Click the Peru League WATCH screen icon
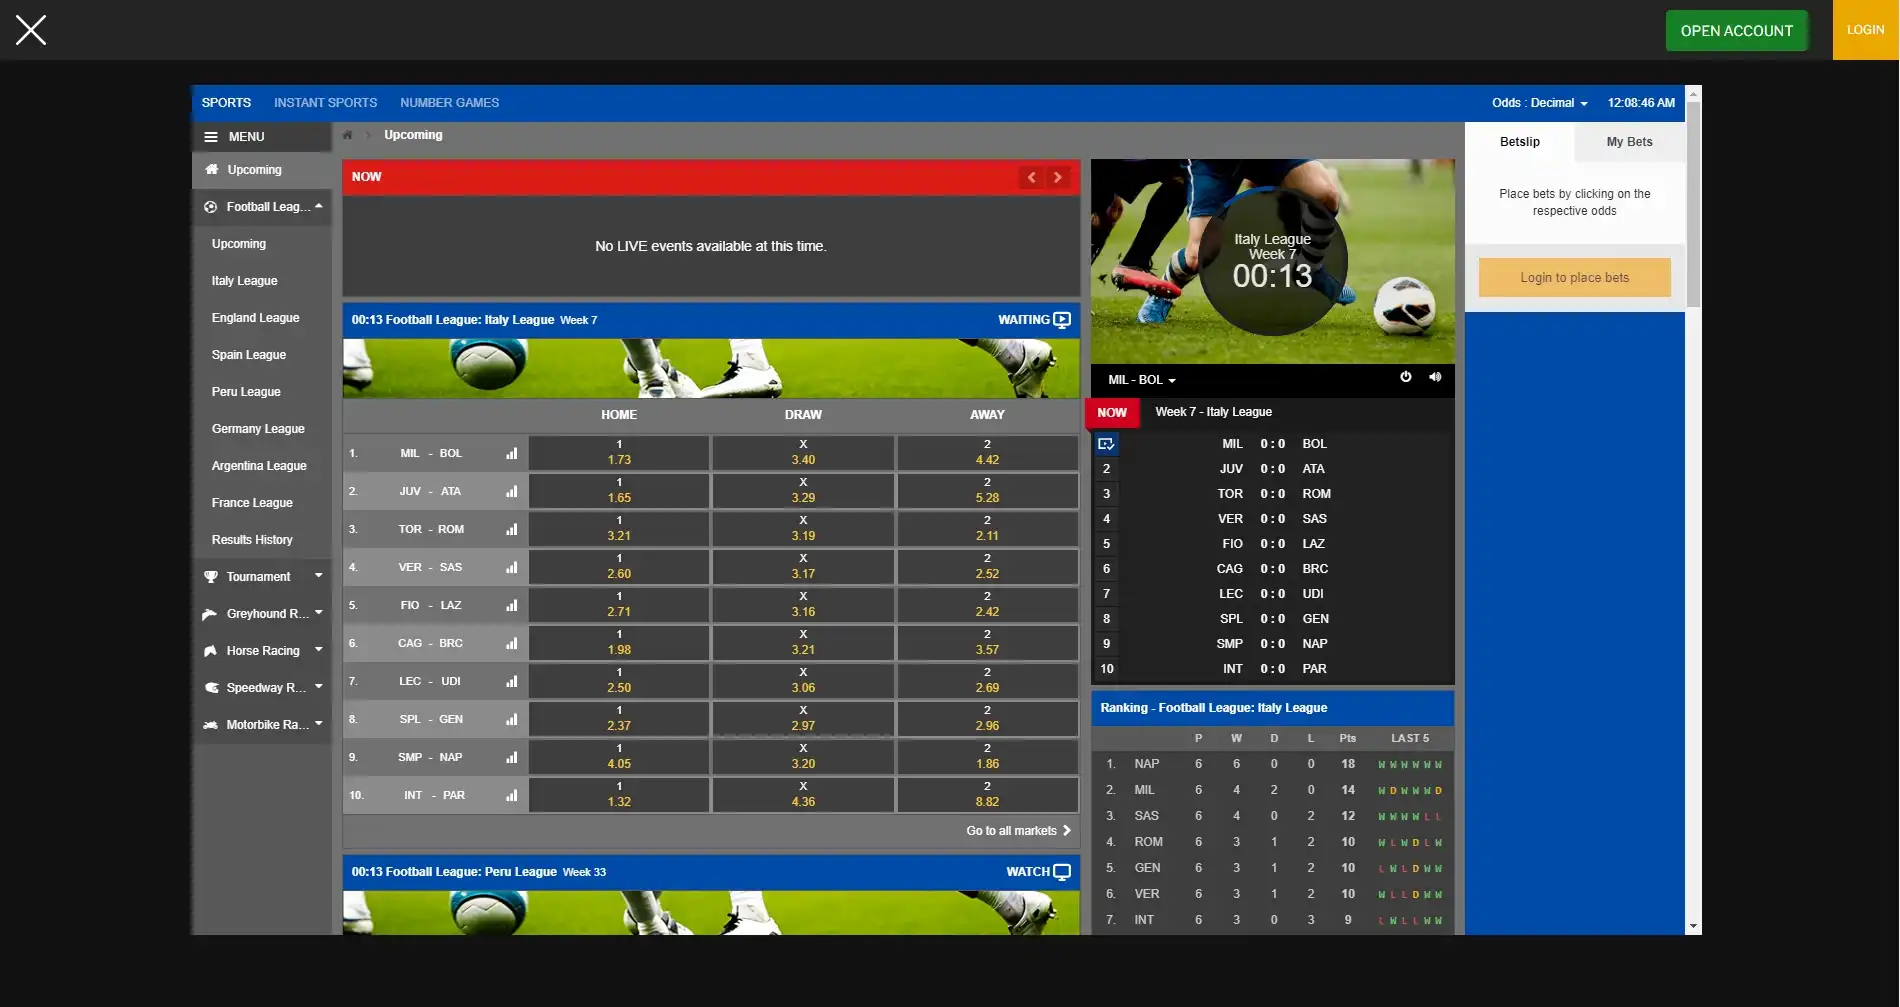Screen dimensions: 1900x1007 click(x=1061, y=872)
